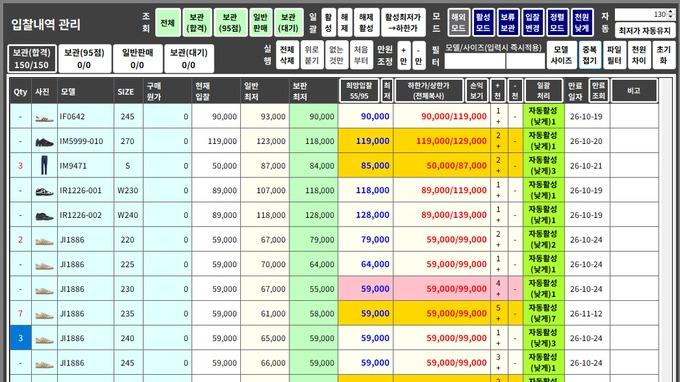Viewport: 680px width, 382px height.
Task: Click the 최저가 자동유지 button
Action: click(x=645, y=30)
